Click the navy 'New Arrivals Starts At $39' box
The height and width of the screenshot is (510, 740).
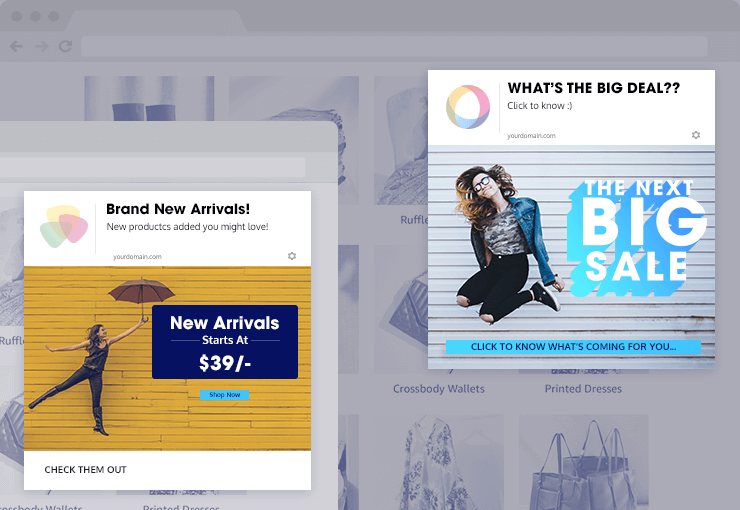[225, 342]
